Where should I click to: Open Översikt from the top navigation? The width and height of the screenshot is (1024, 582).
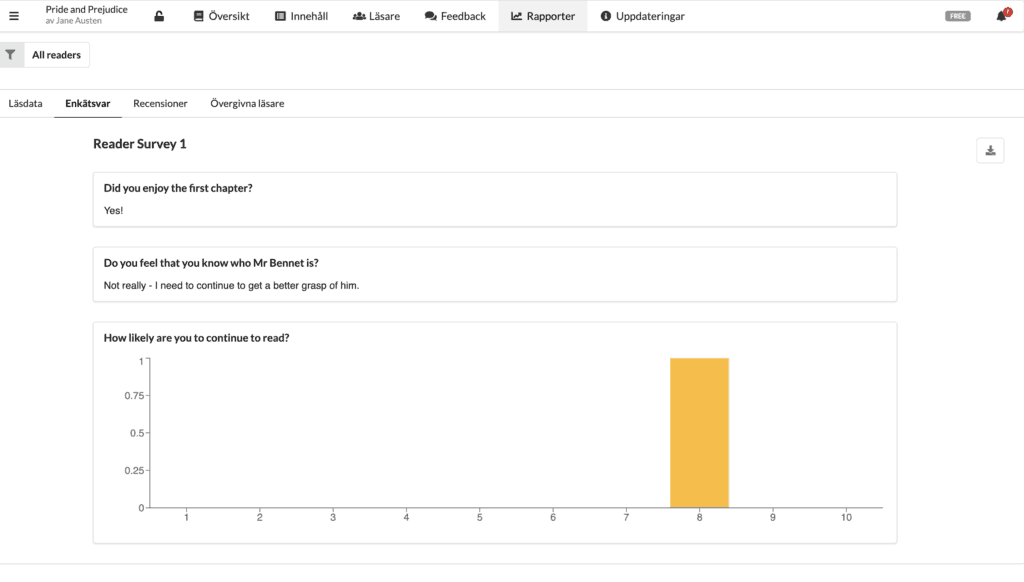coord(221,16)
